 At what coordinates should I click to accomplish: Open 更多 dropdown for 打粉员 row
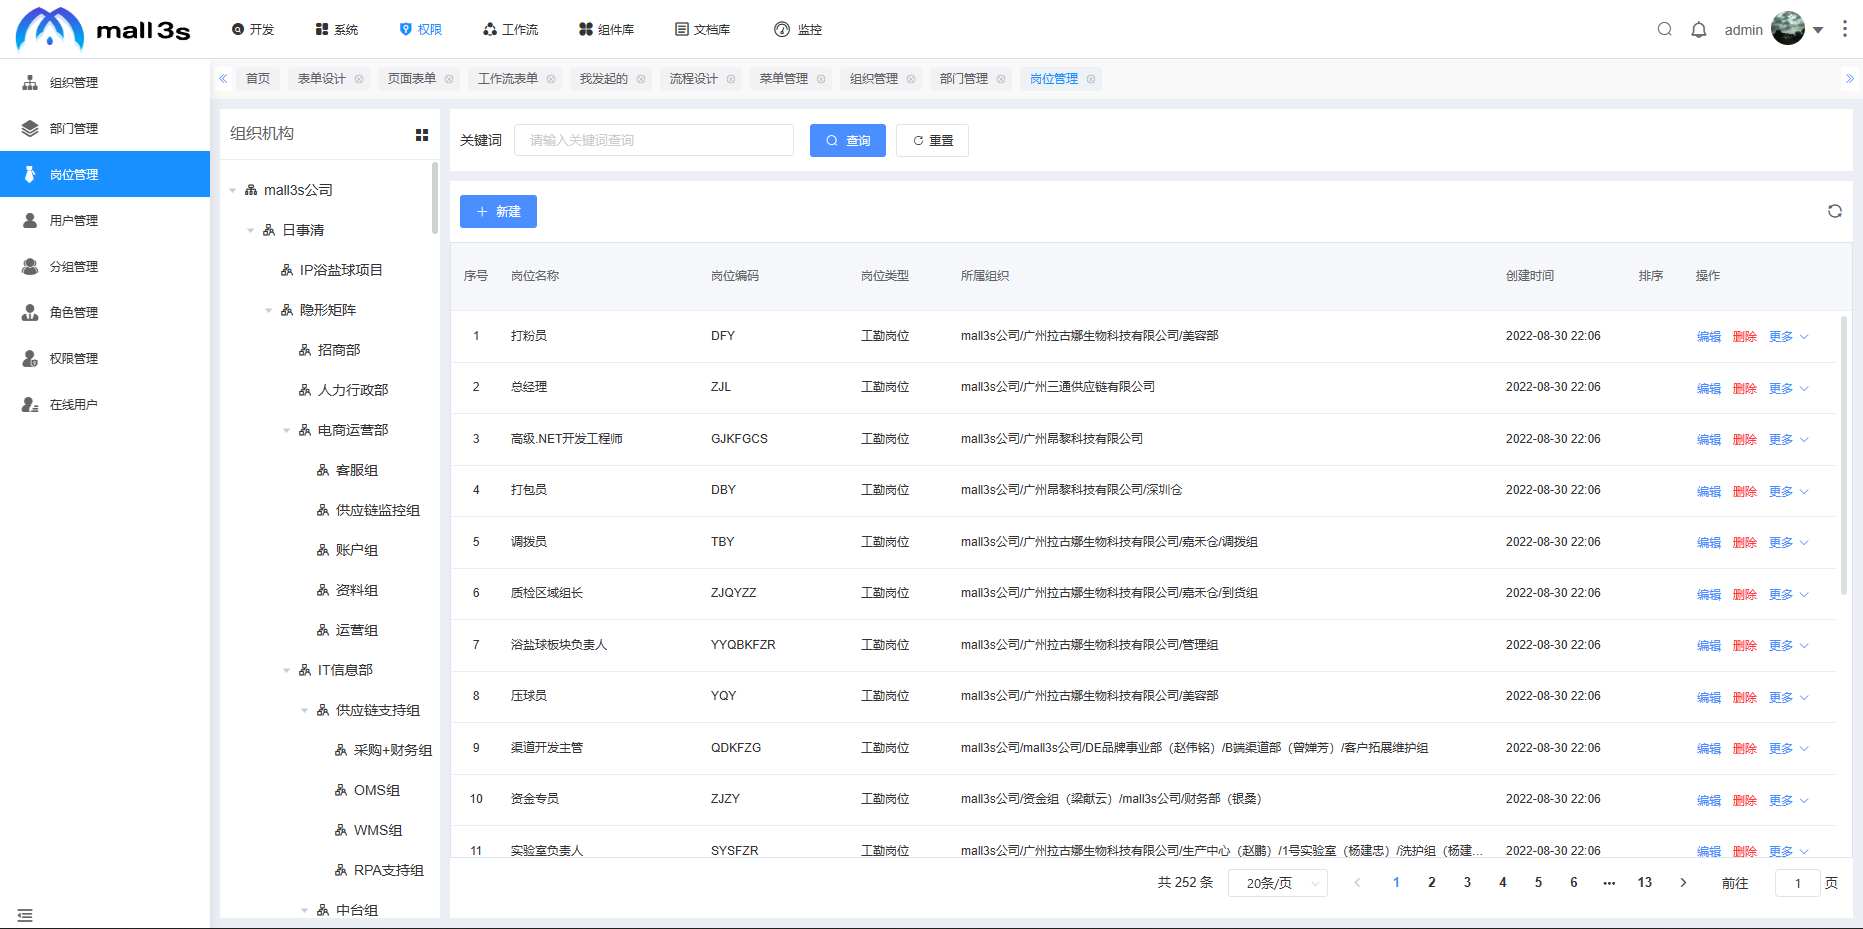pyautogui.click(x=1788, y=337)
